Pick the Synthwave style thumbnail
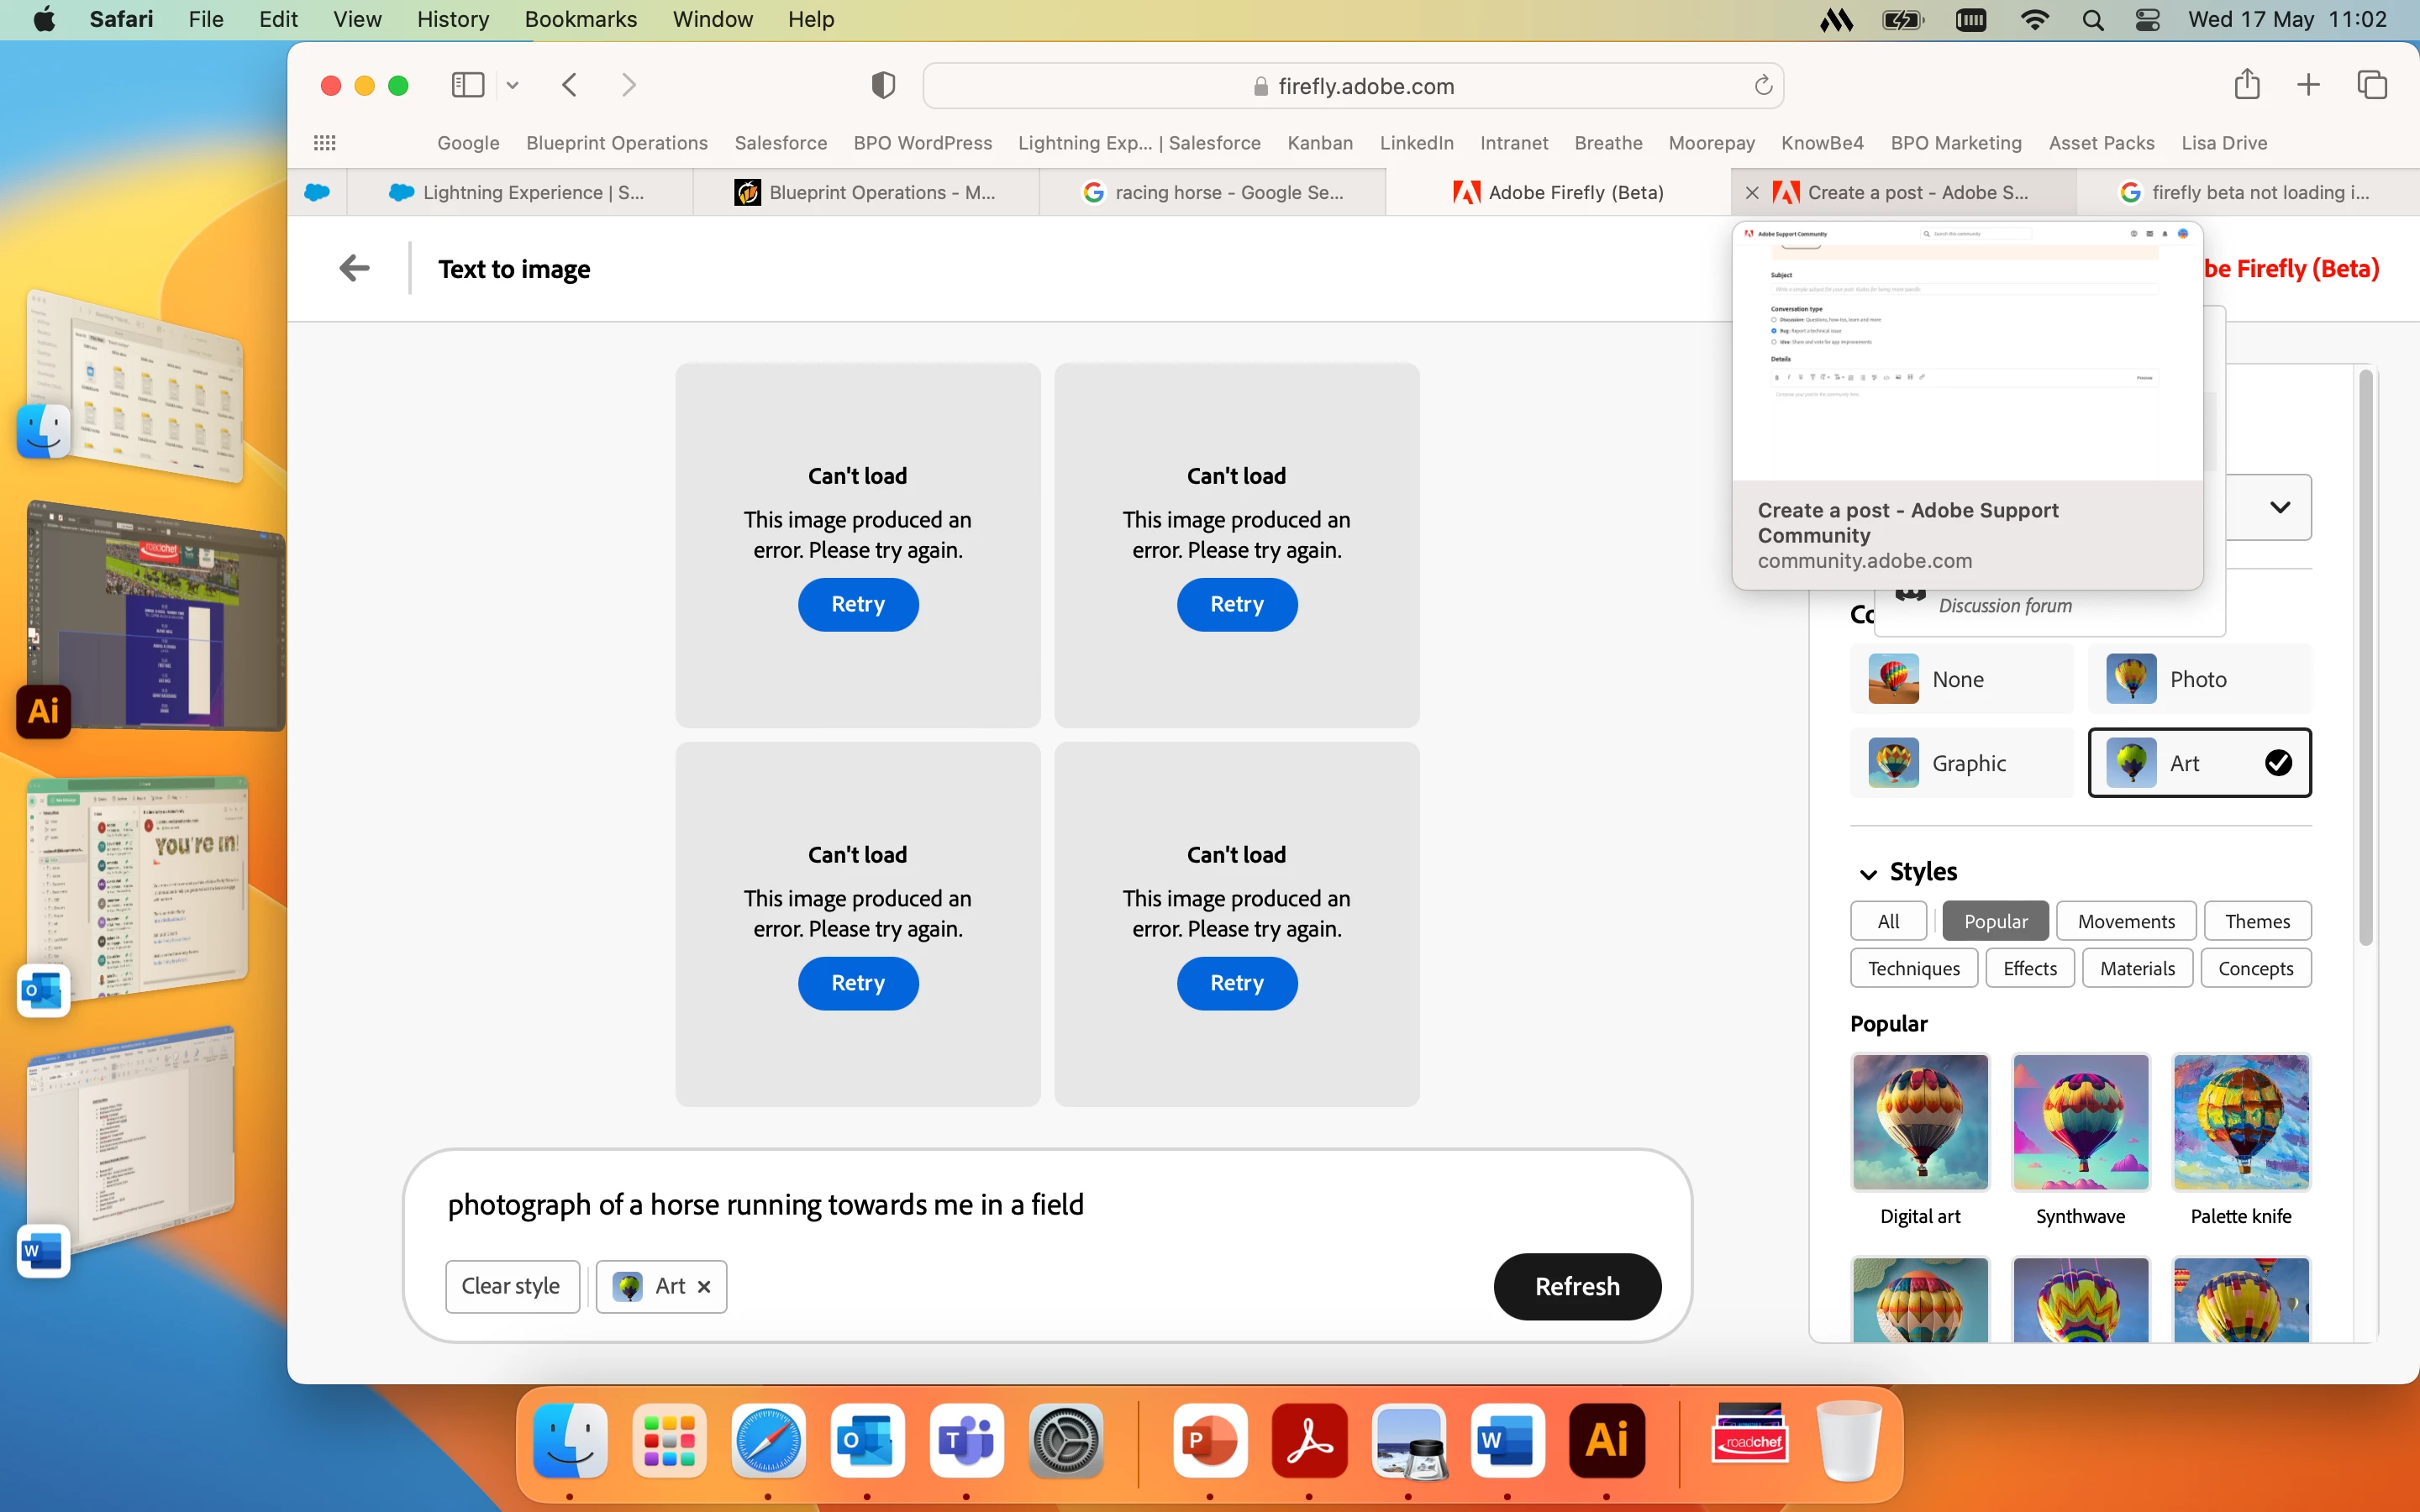This screenshot has height=1512, width=2420. coord(2080,1122)
